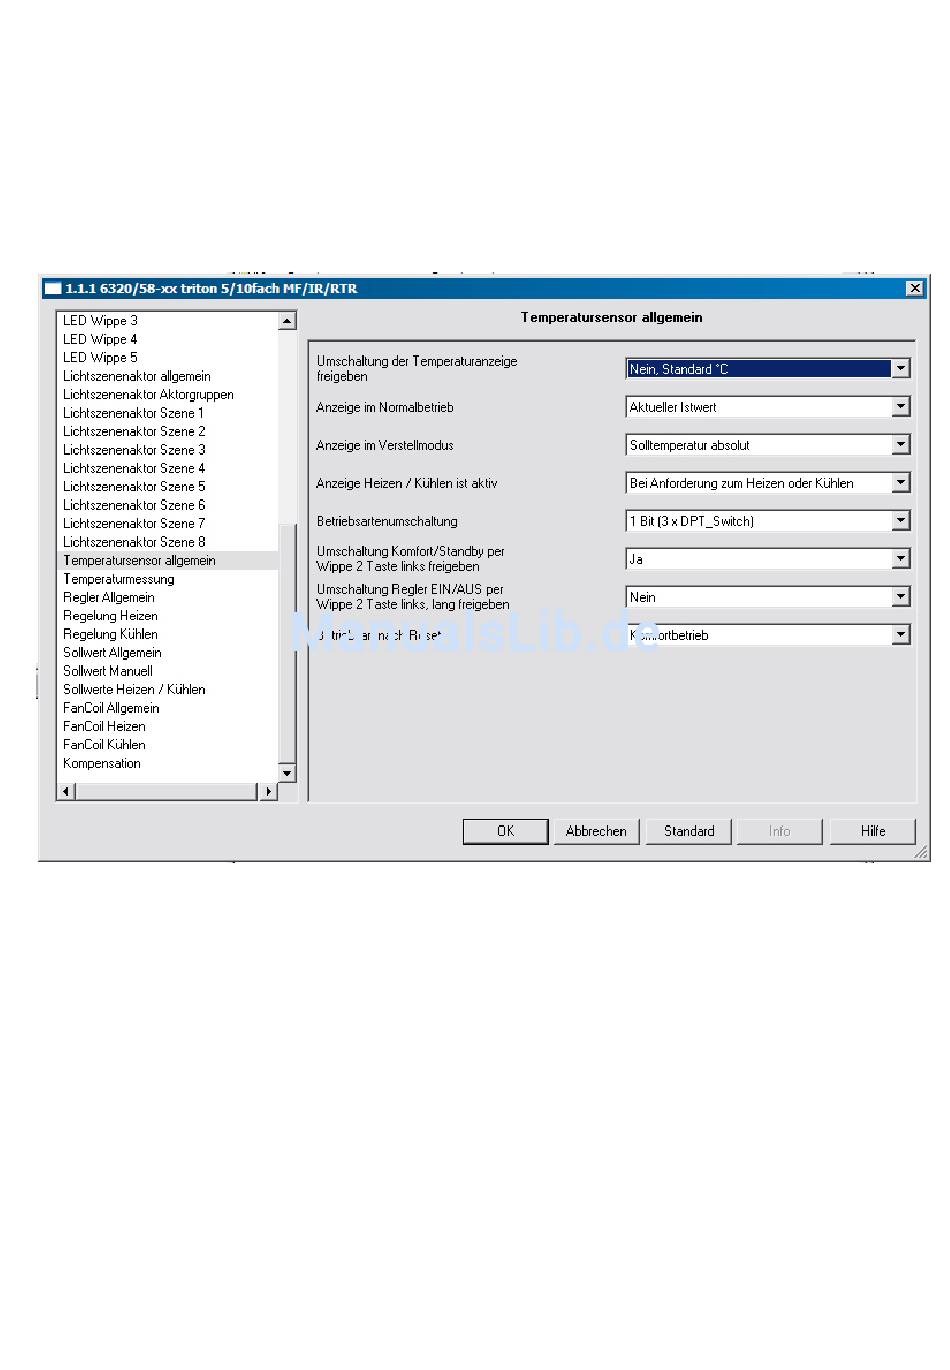Screen dimensions: 950x1370
Task: Select LED Wippe 4 in the list
Action: click(100, 339)
